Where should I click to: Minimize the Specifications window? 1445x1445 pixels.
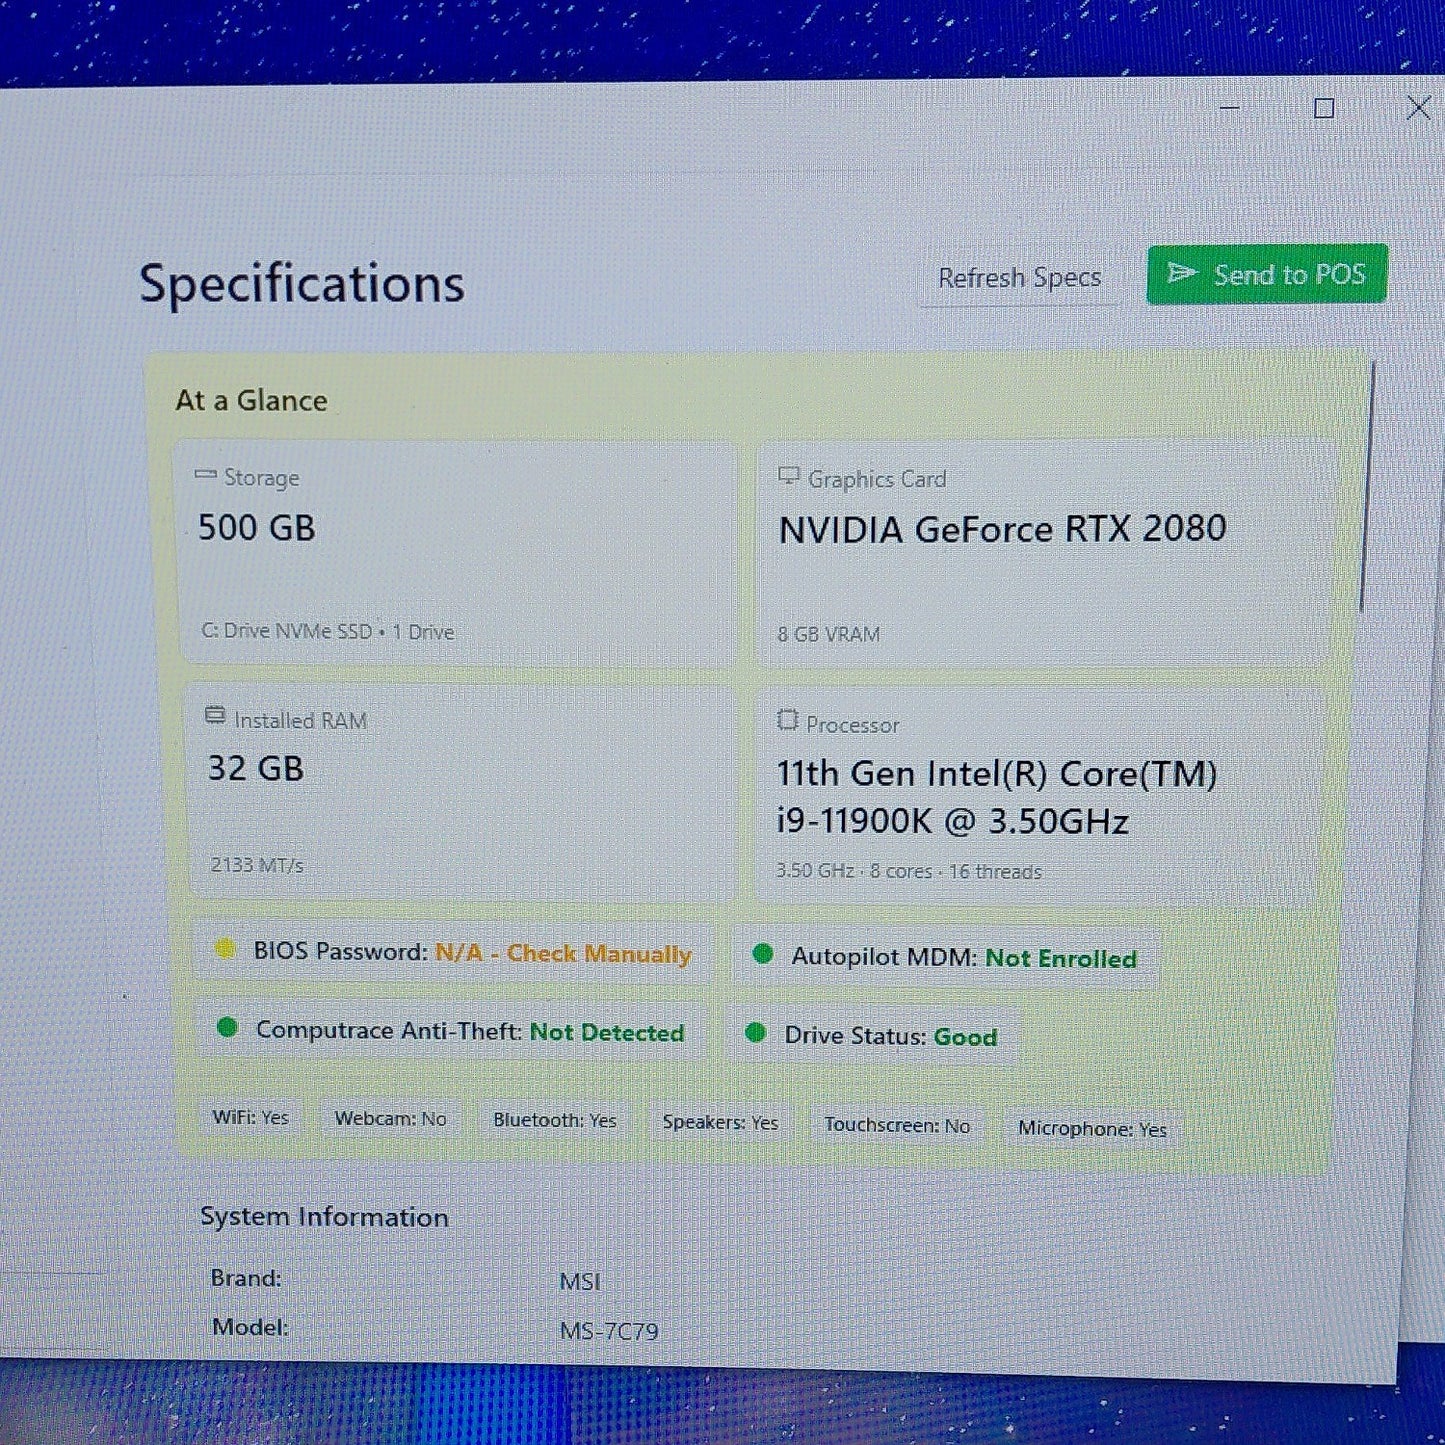point(1230,107)
